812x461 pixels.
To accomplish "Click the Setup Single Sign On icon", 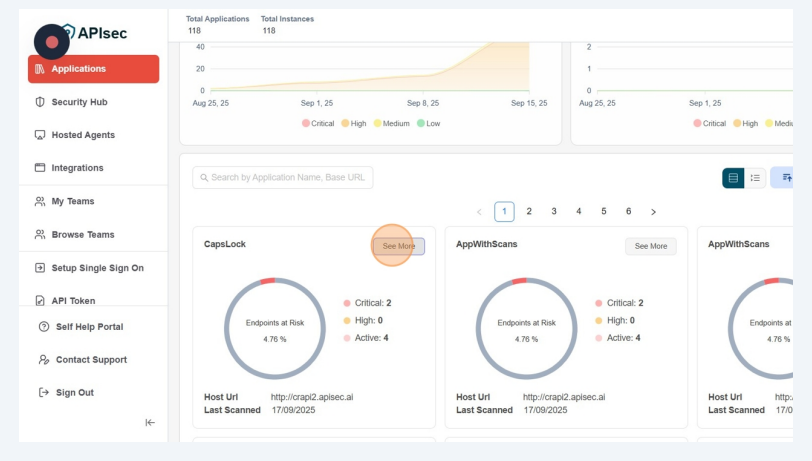I will point(40,268).
